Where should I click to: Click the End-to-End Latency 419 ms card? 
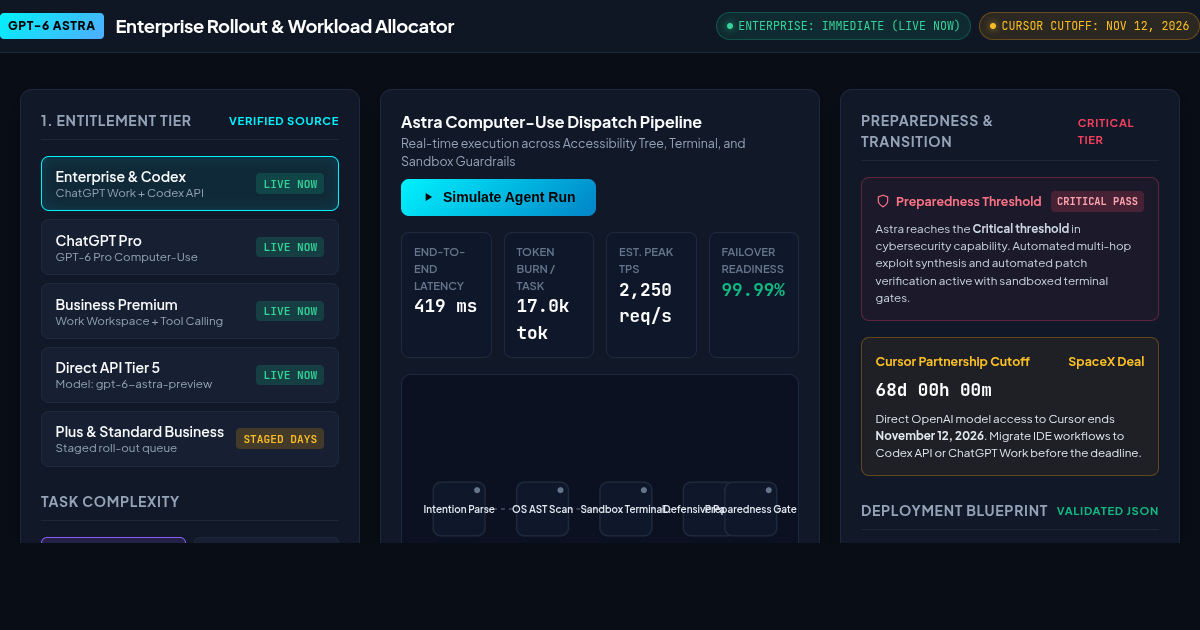click(446, 295)
